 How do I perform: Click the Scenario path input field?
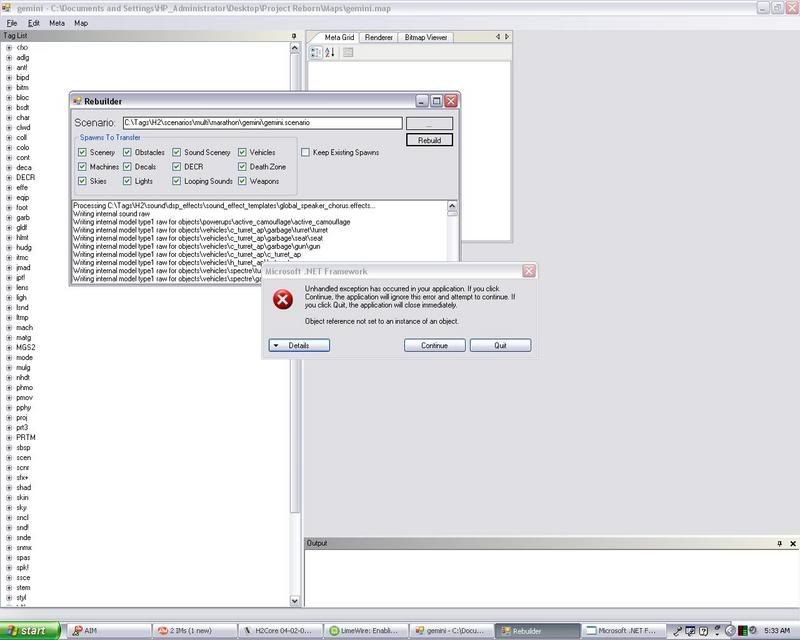(x=262, y=123)
